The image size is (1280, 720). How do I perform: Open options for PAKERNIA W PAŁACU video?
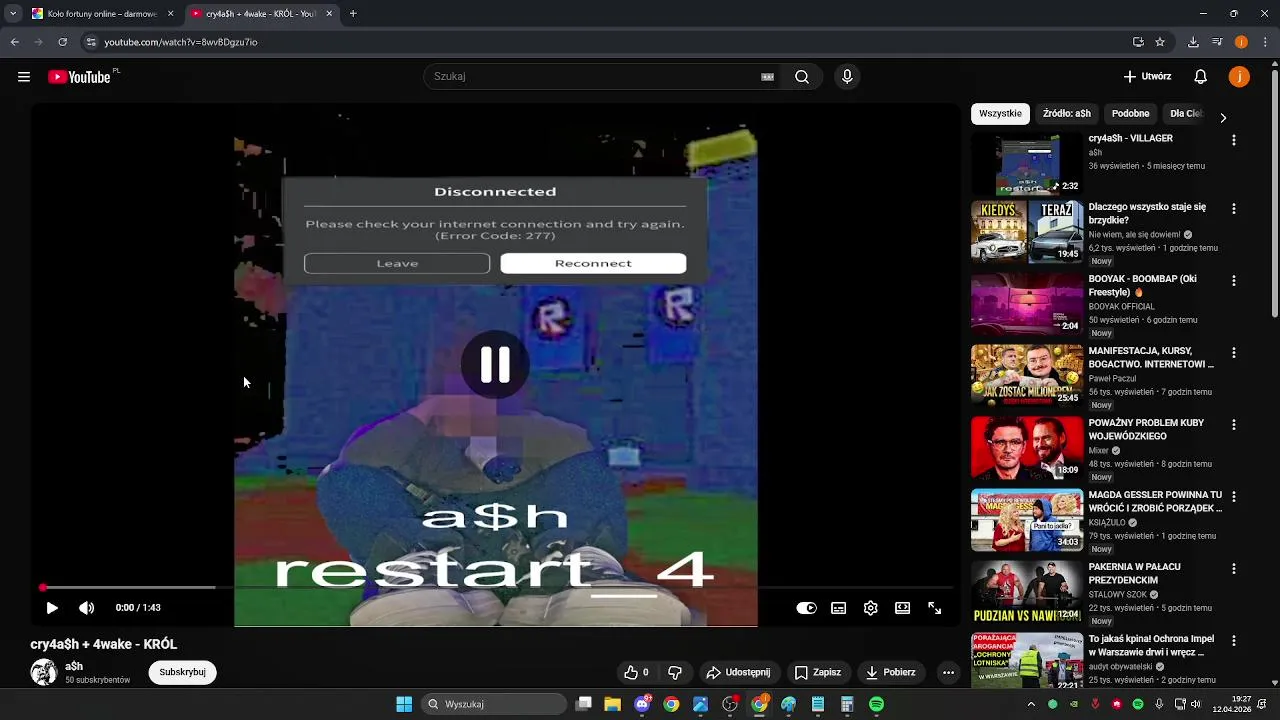1233,569
